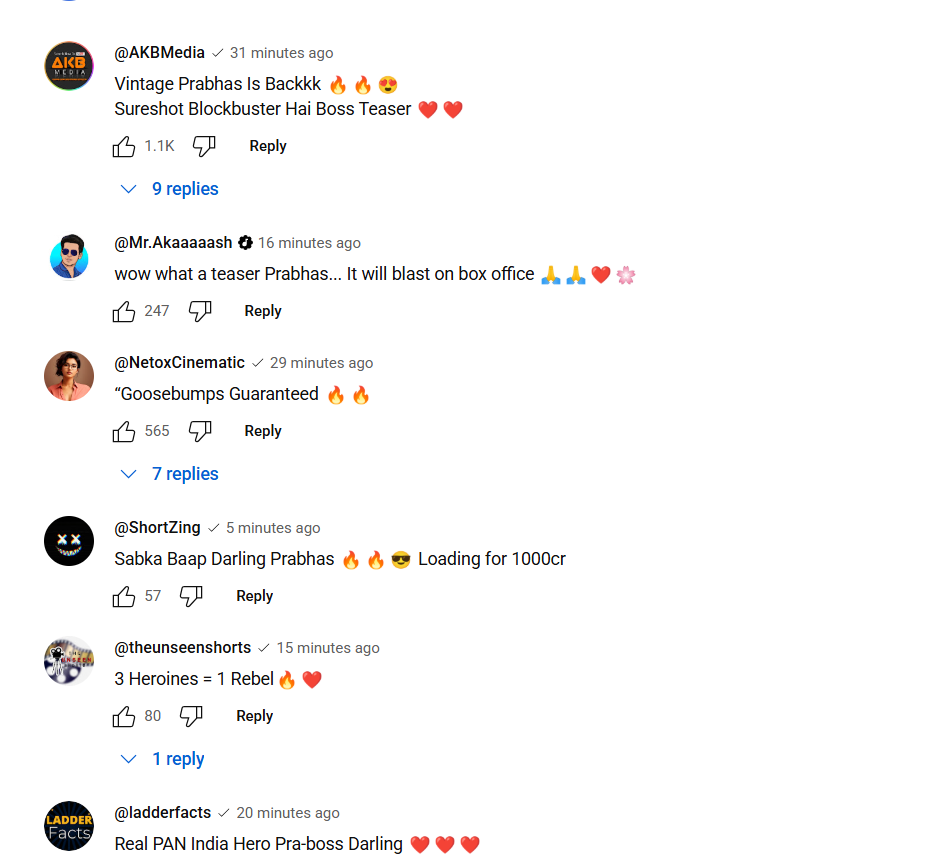This screenshot has width=943, height=854.
Task: Expand 1 reply under theunseenshorts
Action: pyautogui.click(x=162, y=759)
